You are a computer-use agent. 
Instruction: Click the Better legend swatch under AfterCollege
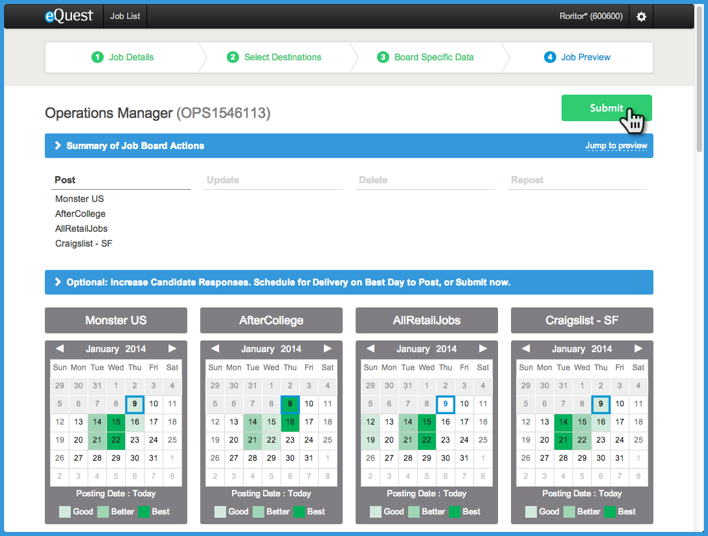(258, 512)
